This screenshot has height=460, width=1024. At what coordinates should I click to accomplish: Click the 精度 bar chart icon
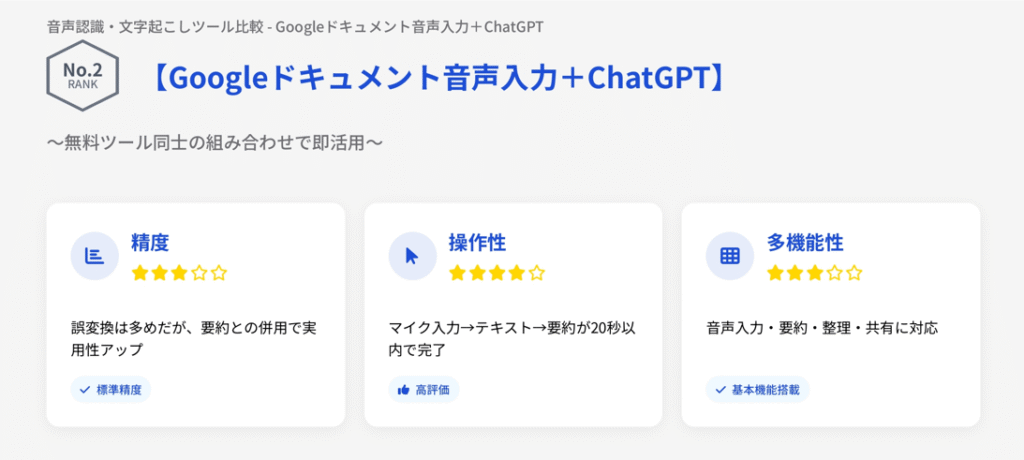tap(95, 256)
